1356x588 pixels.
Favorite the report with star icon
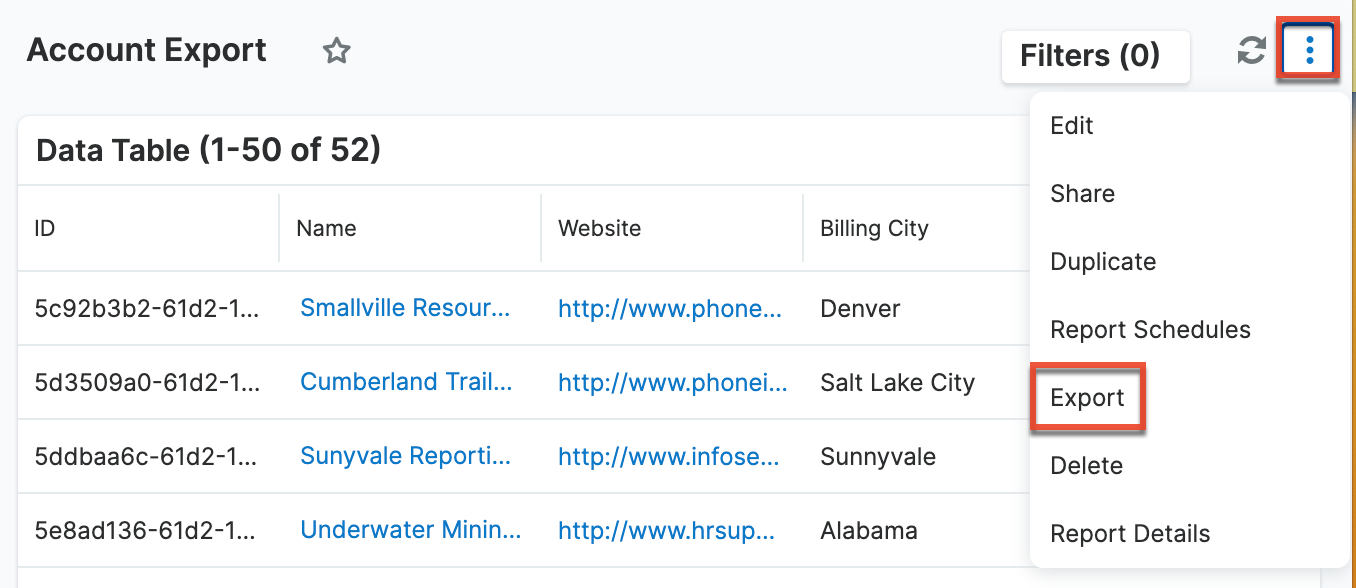click(336, 51)
